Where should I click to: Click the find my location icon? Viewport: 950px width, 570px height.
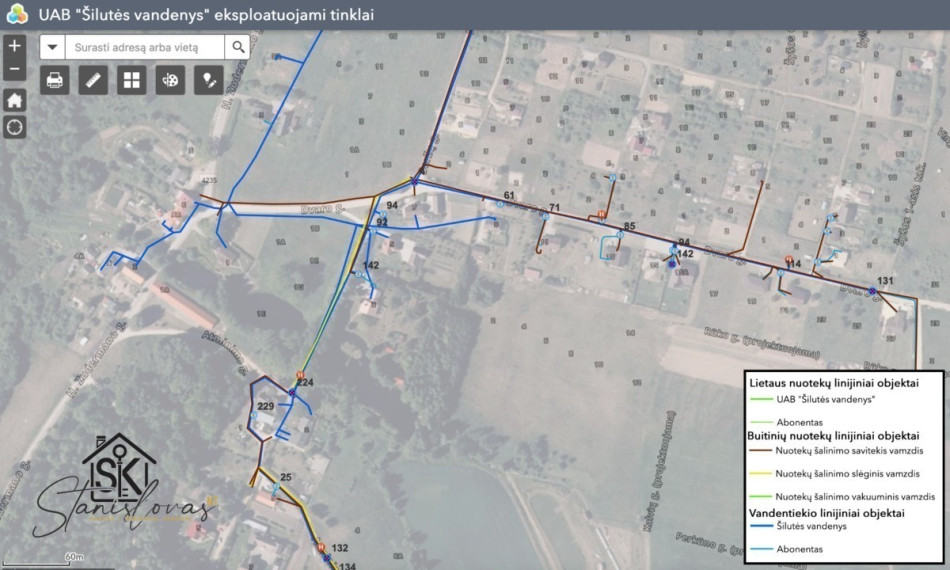[15, 127]
